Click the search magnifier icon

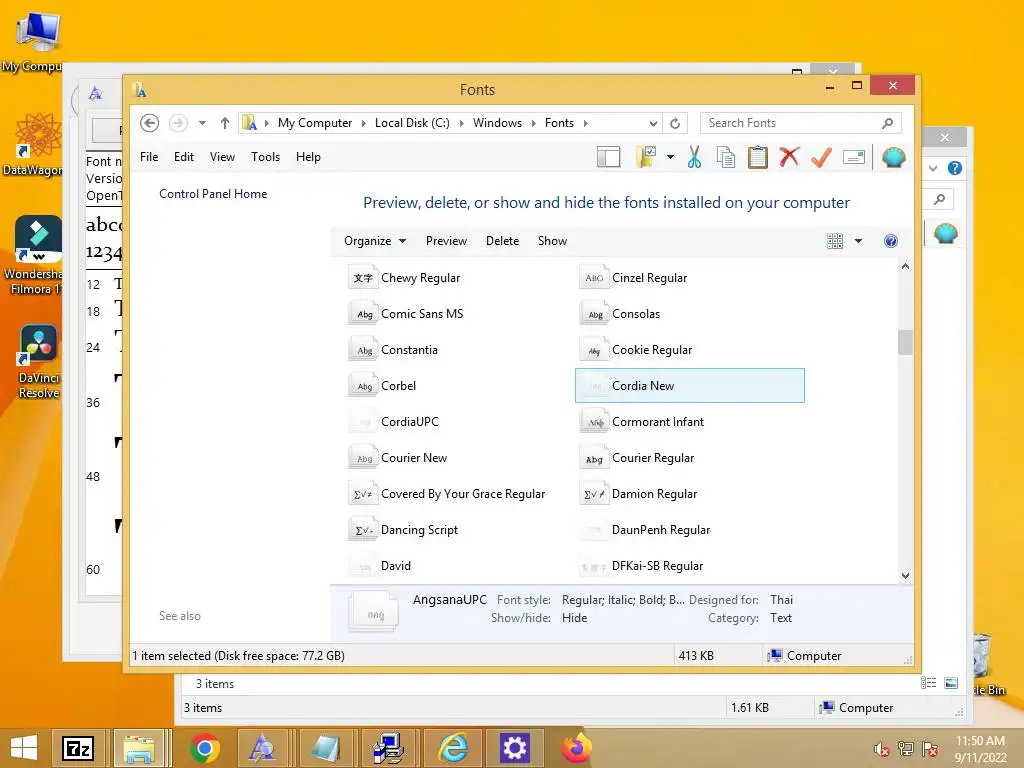tap(888, 123)
